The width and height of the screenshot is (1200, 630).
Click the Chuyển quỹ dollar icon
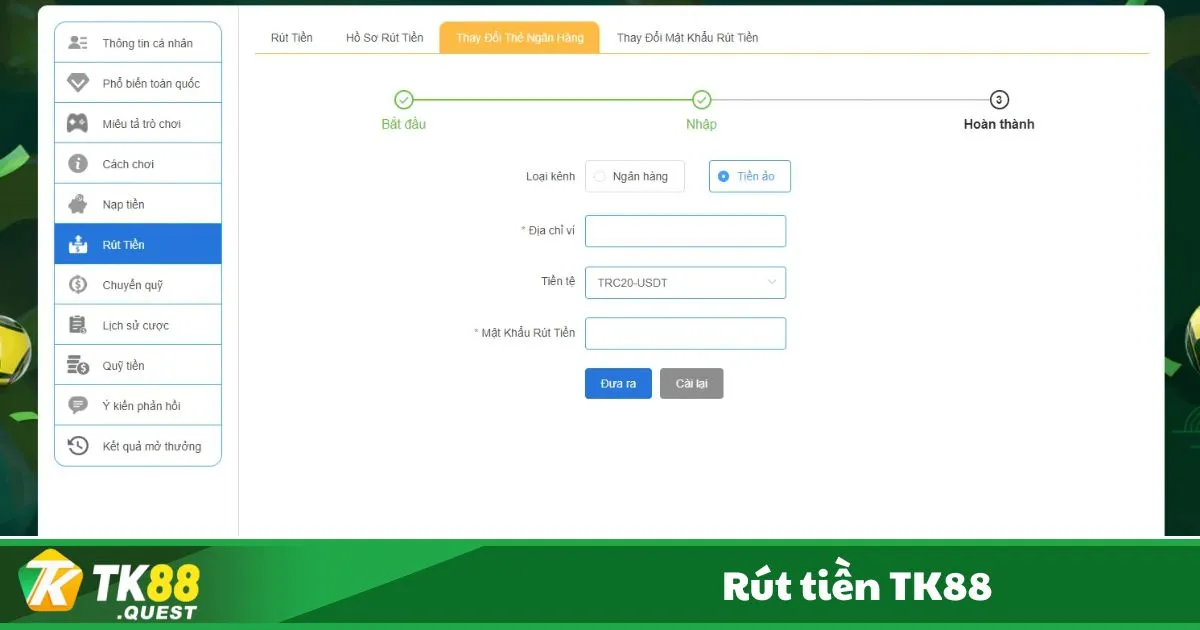78,284
